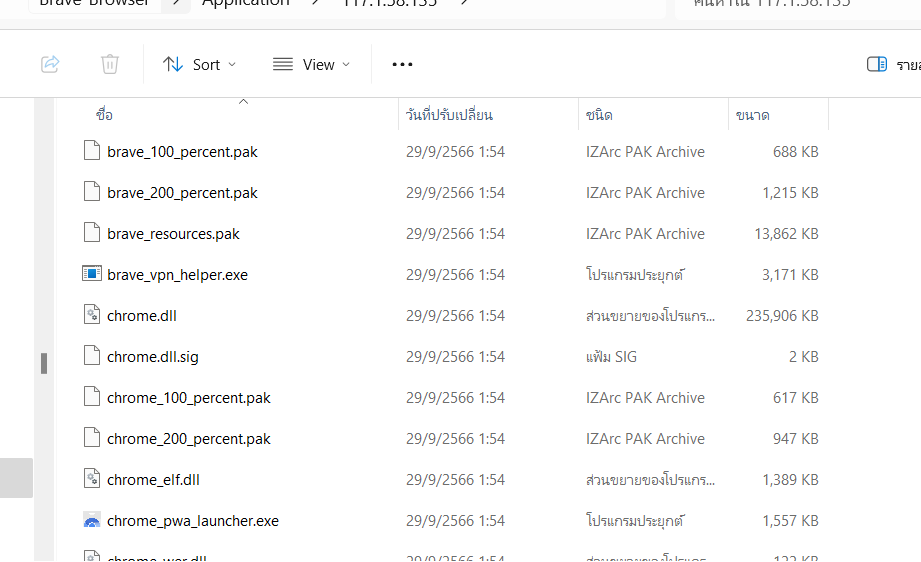This screenshot has height=562, width=921.
Task: Select file chrome_elf.dll
Action: coord(153,480)
